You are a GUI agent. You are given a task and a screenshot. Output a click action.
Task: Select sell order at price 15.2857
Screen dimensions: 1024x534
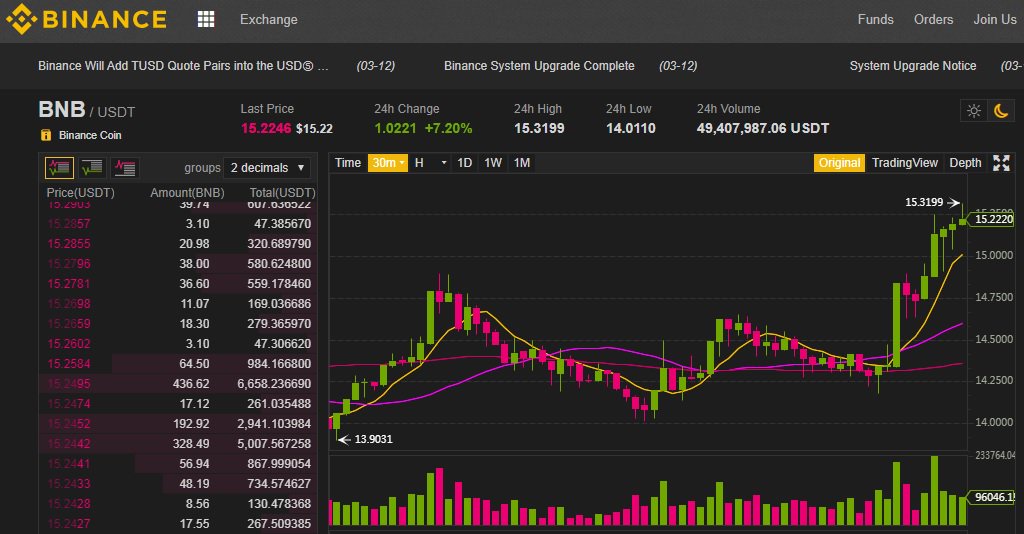coord(178,224)
